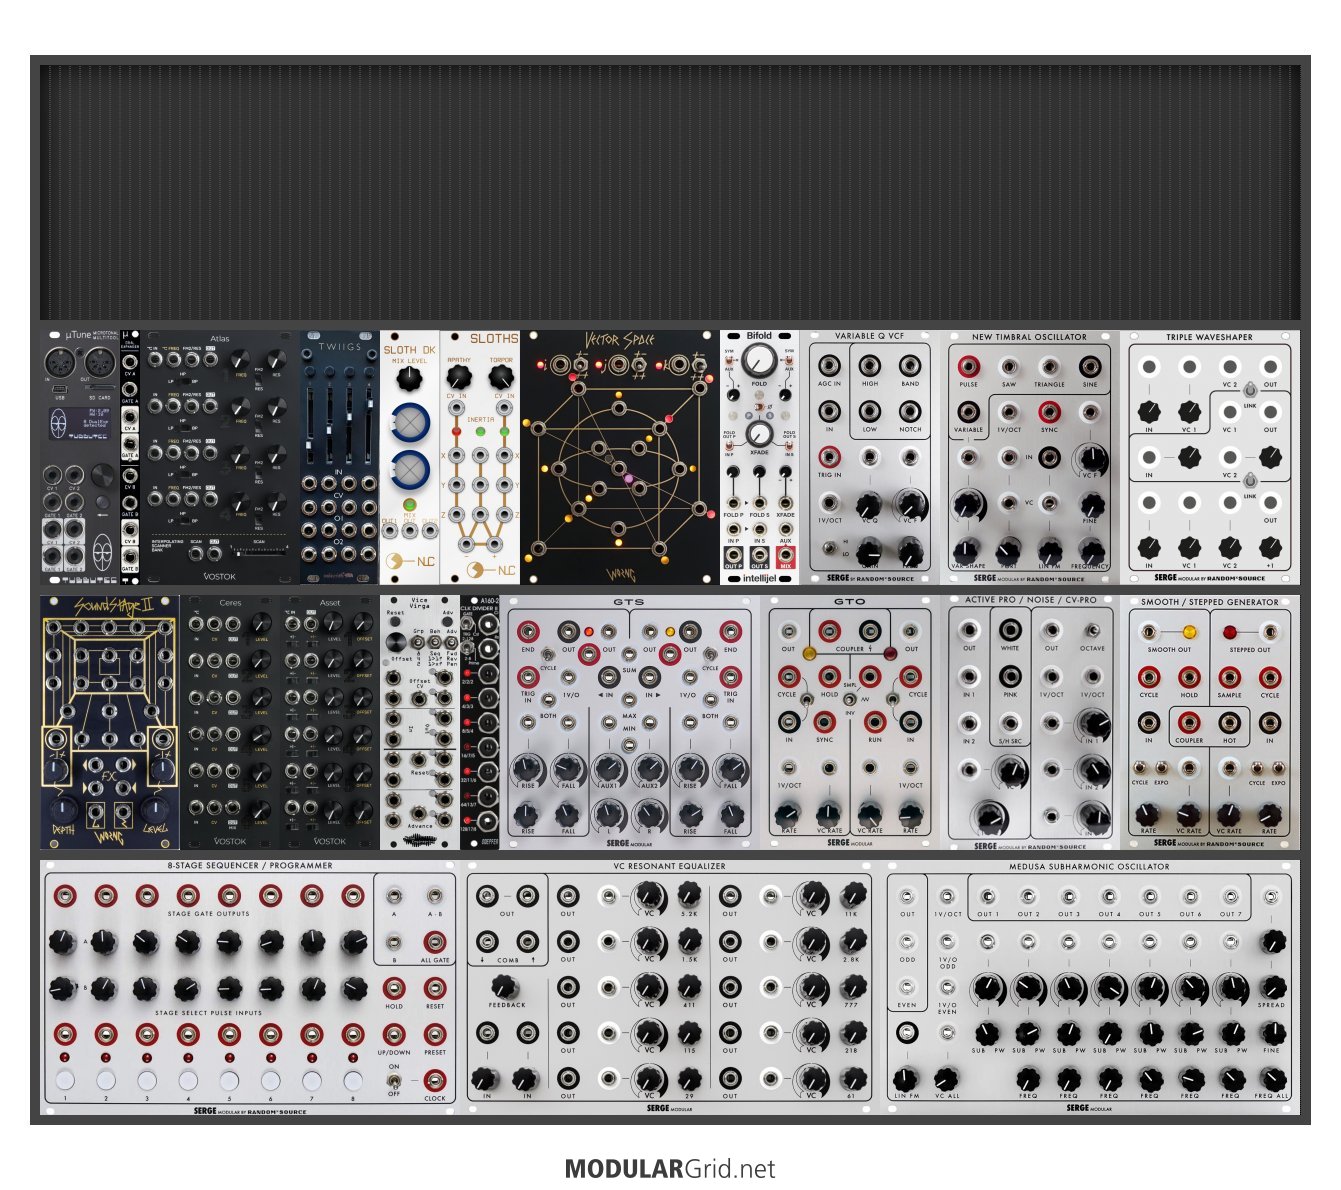The width and height of the screenshot is (1341, 1190).
Task: Click the RESET jack on 8-Stage Sequencer
Action: [435, 988]
